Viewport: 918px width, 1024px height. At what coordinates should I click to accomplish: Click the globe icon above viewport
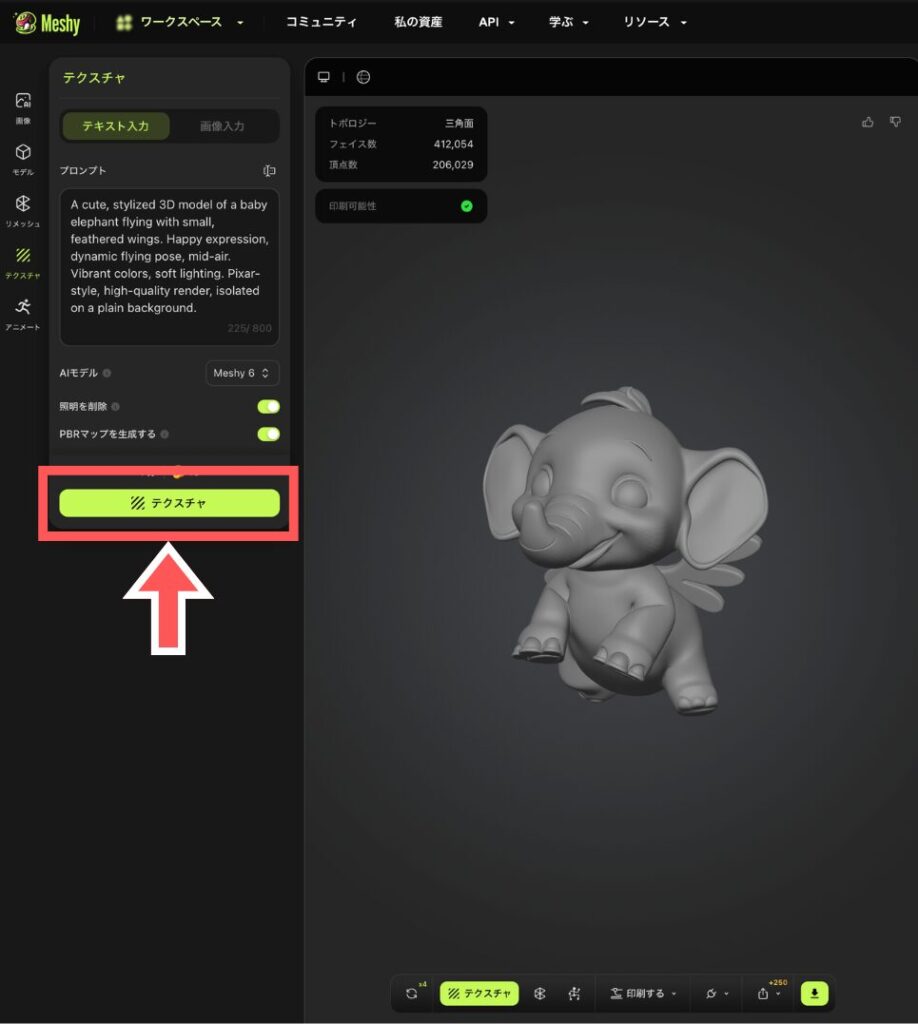point(363,77)
